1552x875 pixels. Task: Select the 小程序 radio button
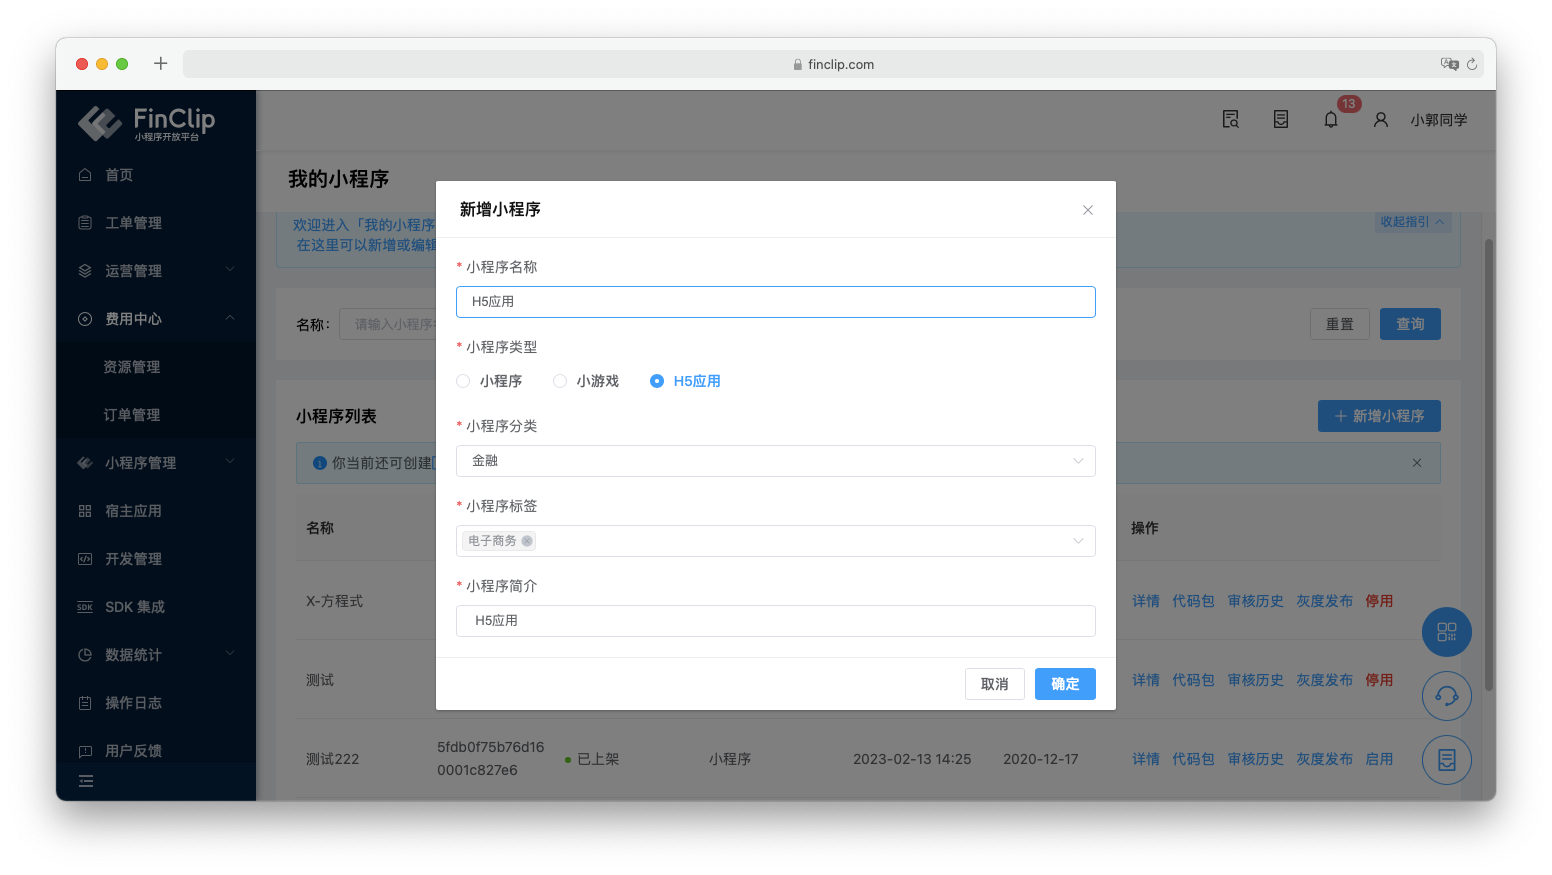(x=463, y=381)
